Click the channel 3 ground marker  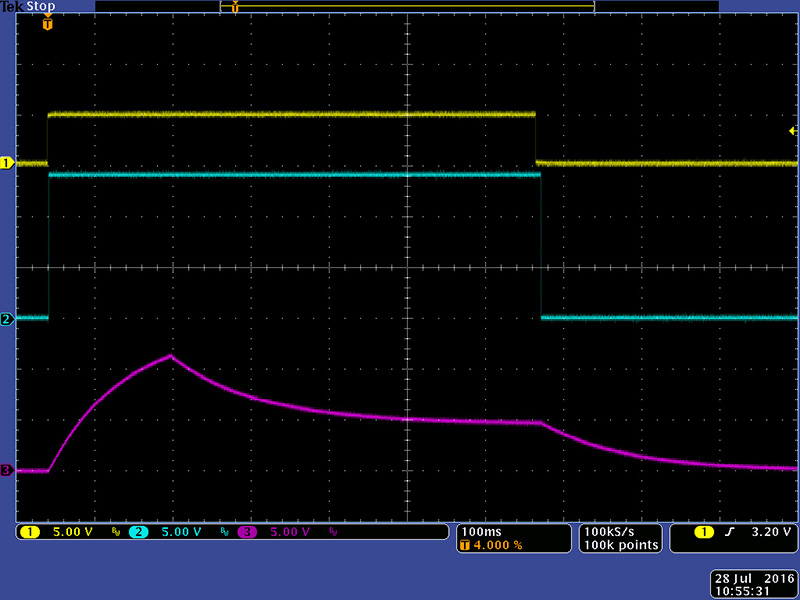point(6,470)
